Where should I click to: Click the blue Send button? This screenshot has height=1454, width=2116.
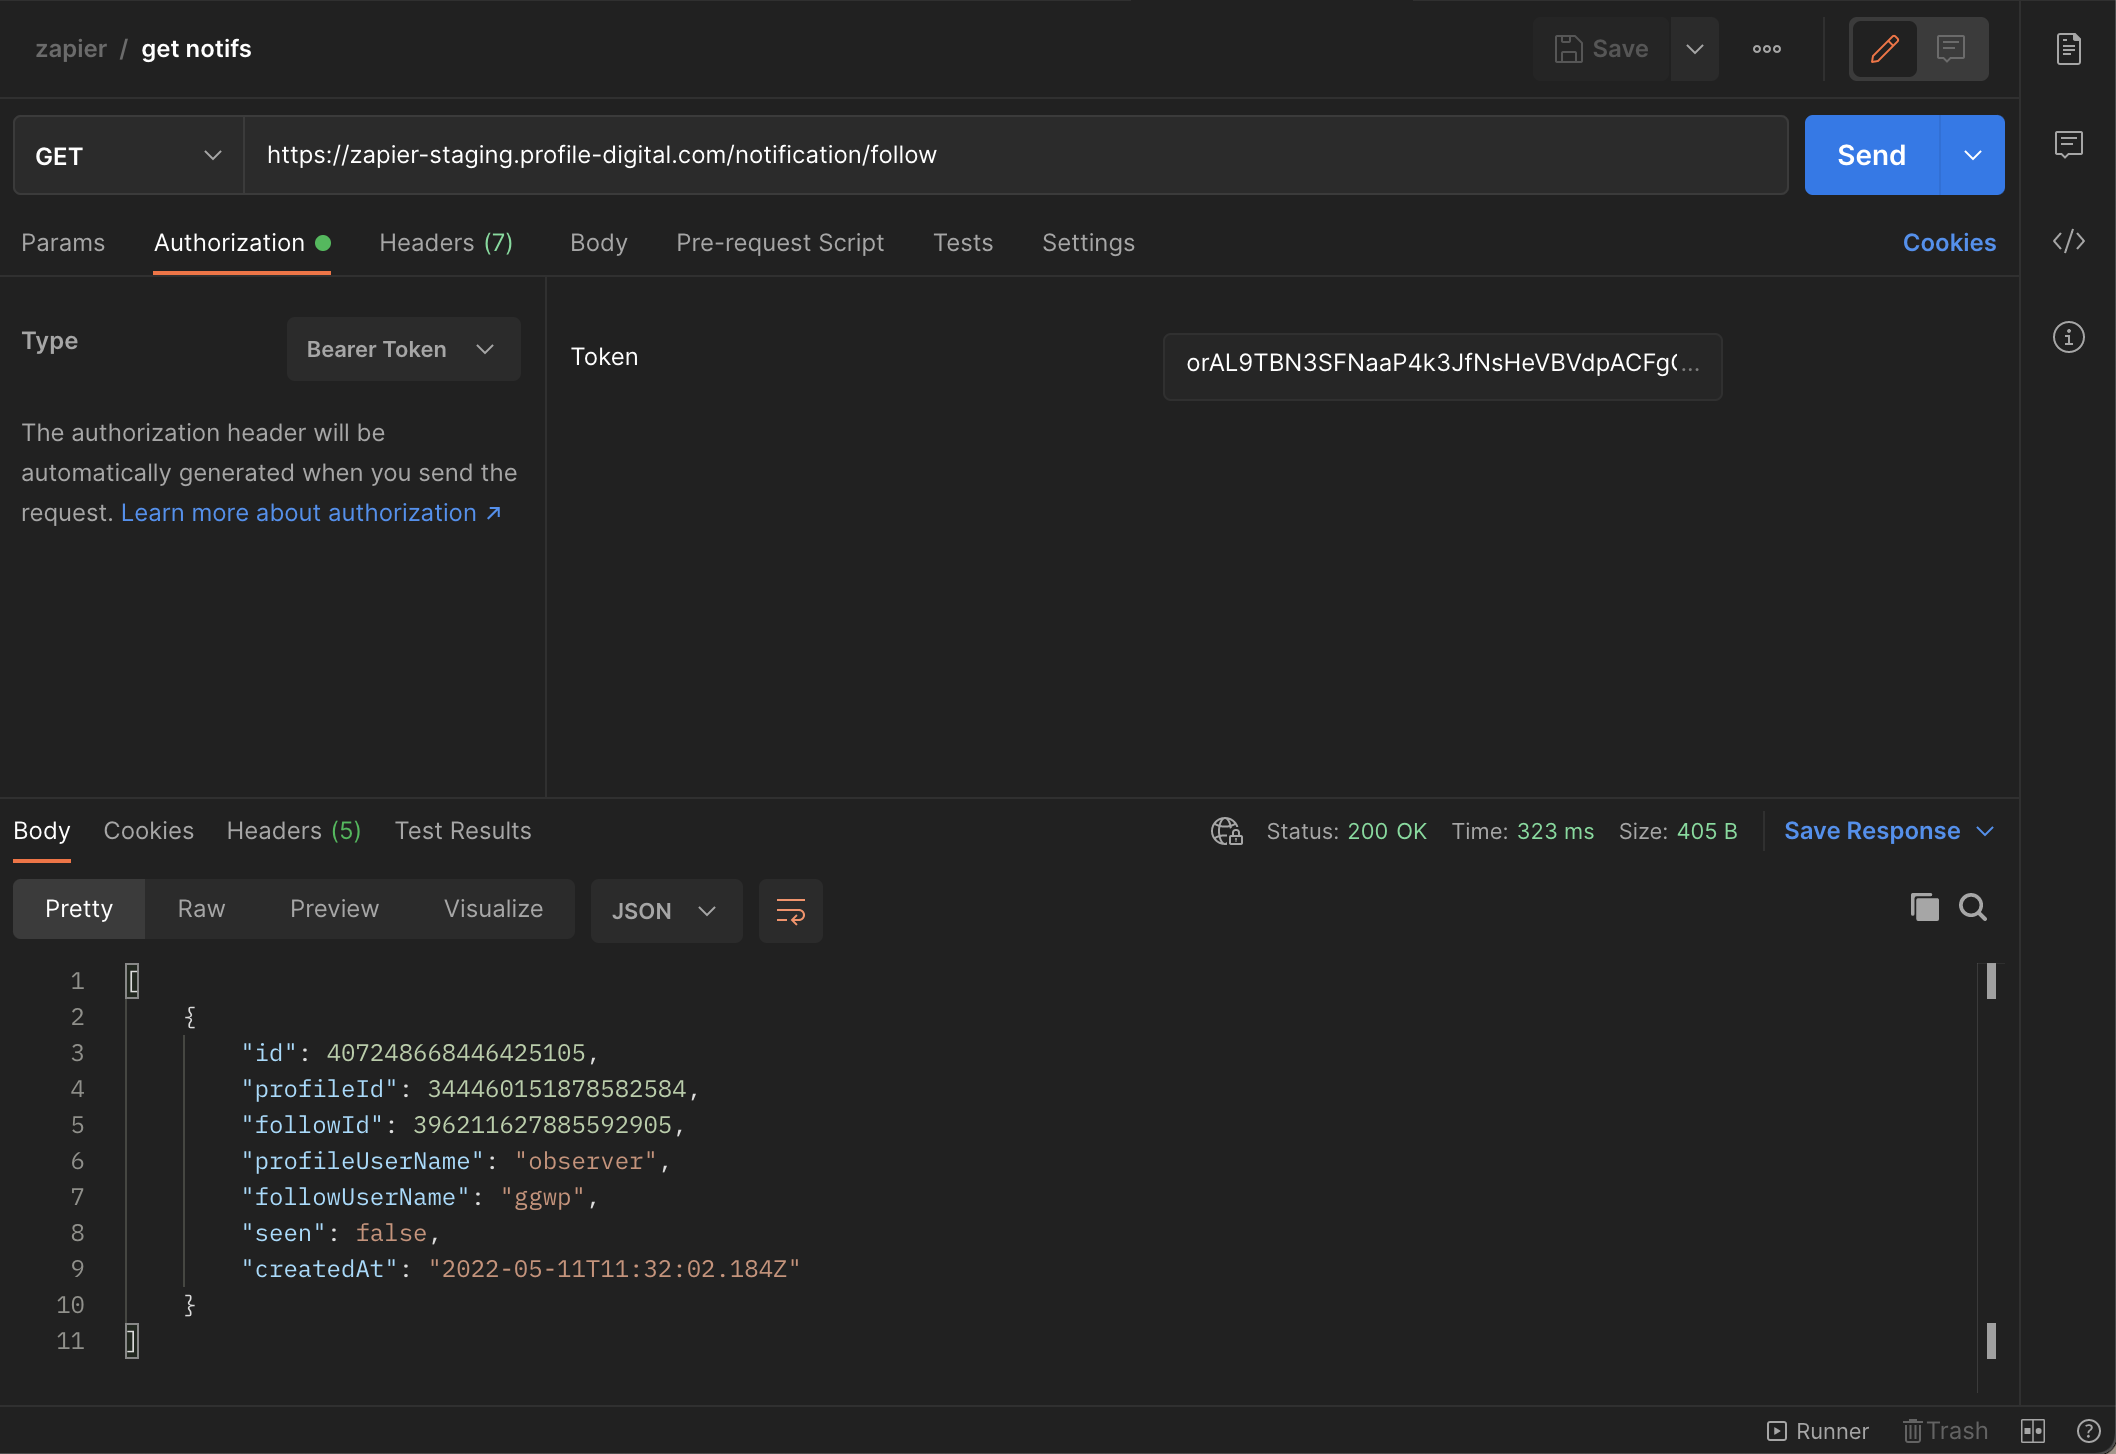[1871, 155]
